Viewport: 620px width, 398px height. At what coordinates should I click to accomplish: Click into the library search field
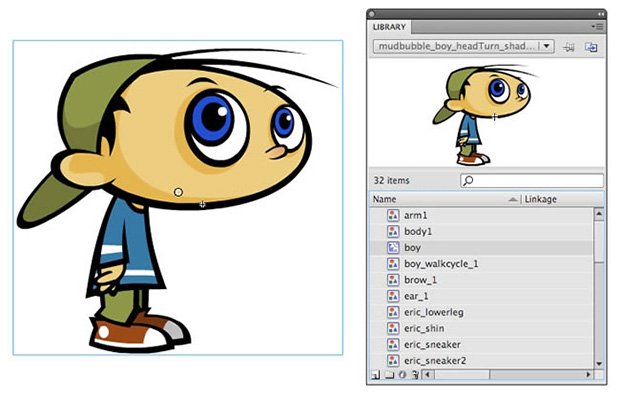pyautogui.click(x=532, y=181)
